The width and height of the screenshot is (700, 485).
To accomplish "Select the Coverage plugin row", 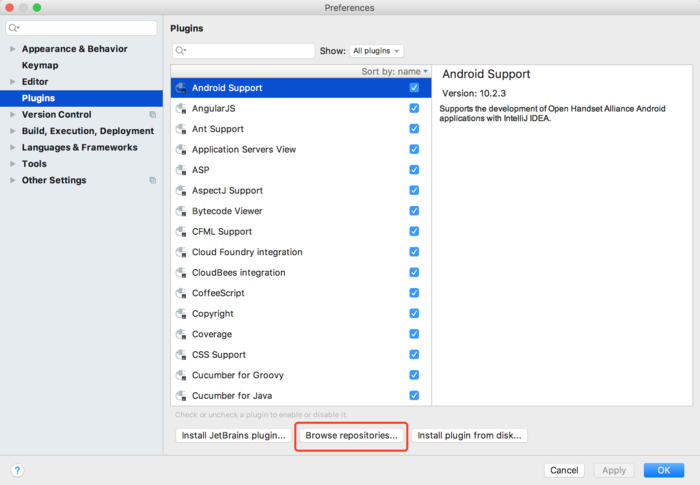I will click(x=301, y=334).
